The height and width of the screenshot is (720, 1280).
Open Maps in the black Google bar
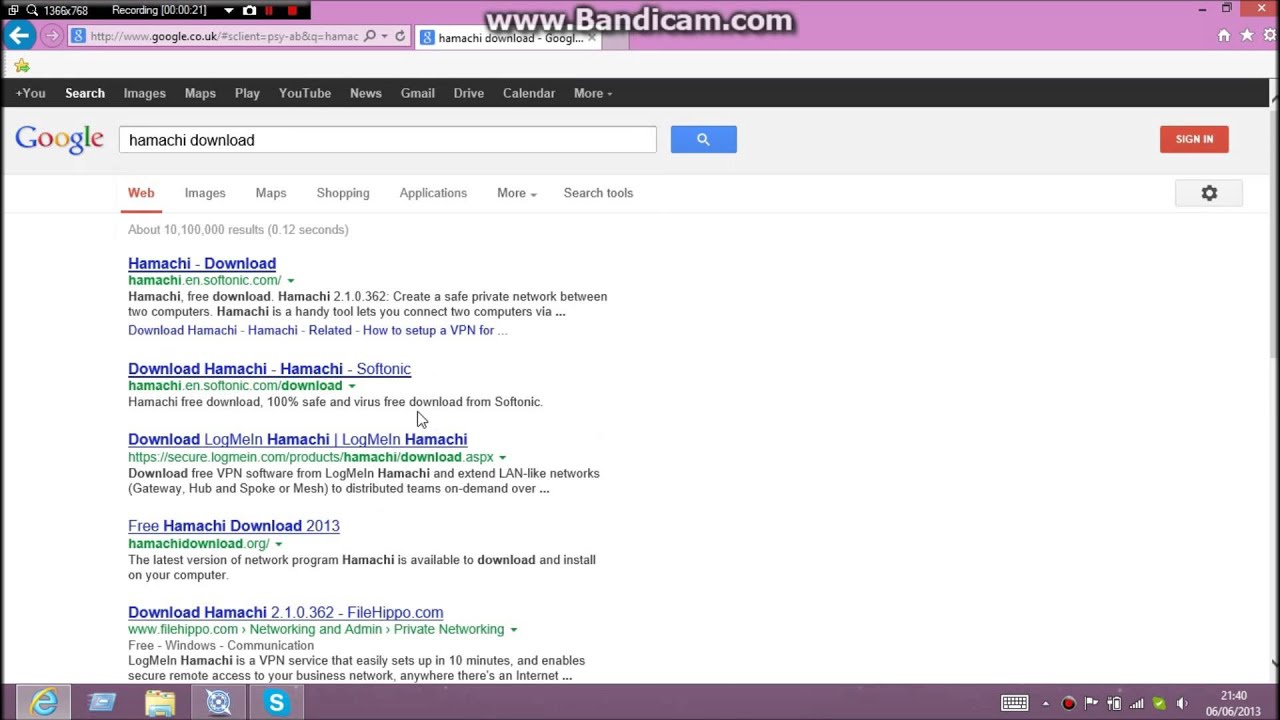tap(200, 93)
